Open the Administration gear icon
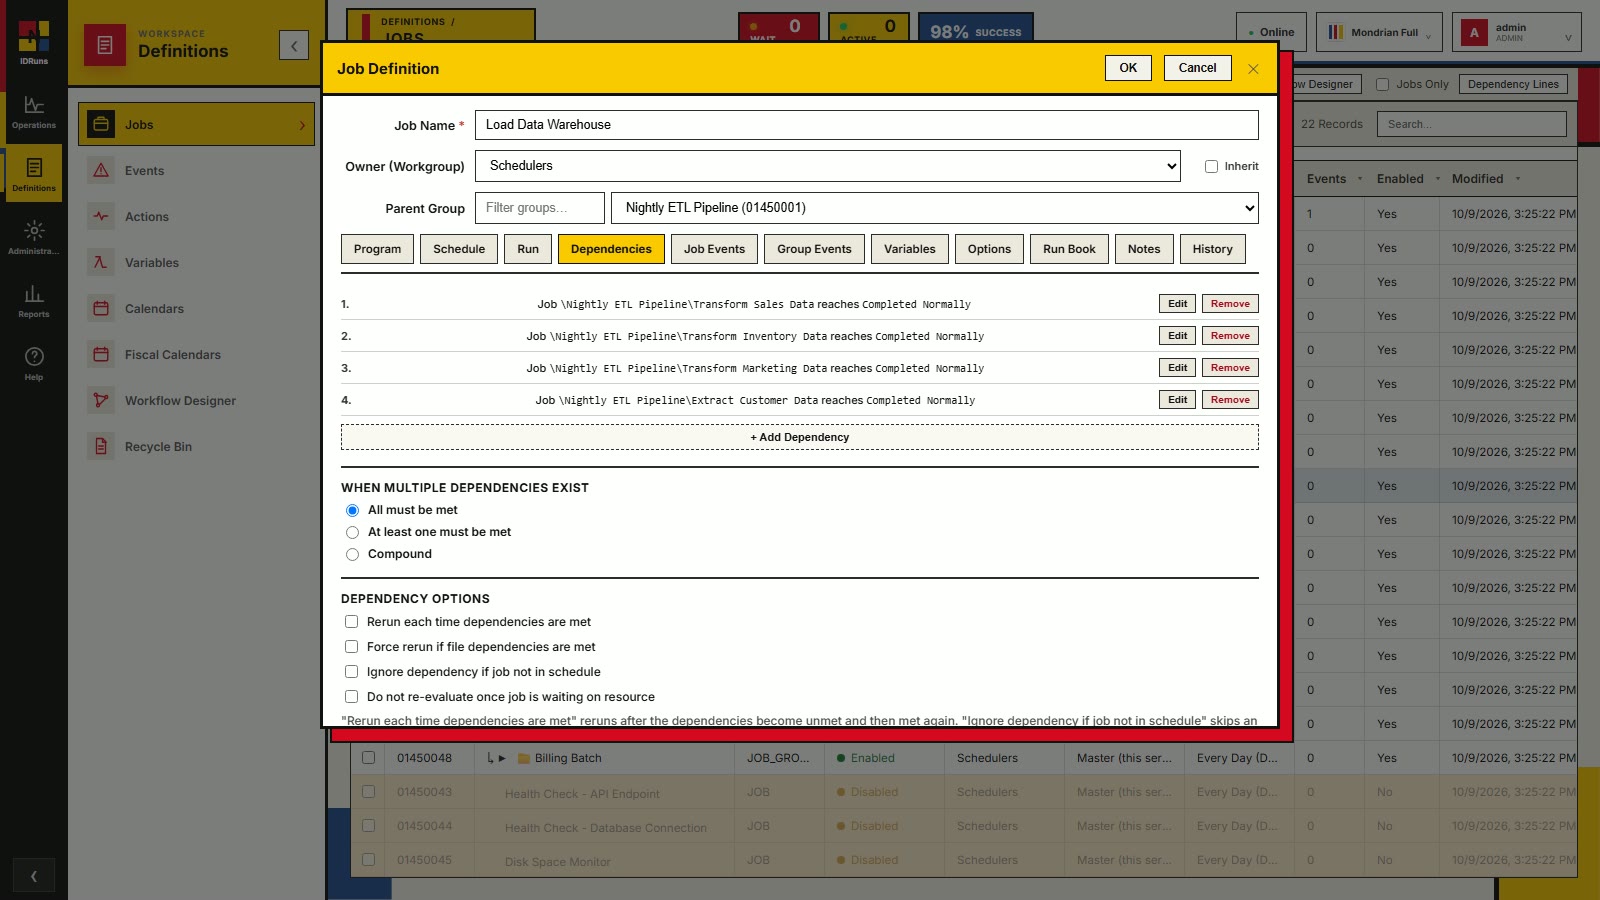 coord(34,237)
